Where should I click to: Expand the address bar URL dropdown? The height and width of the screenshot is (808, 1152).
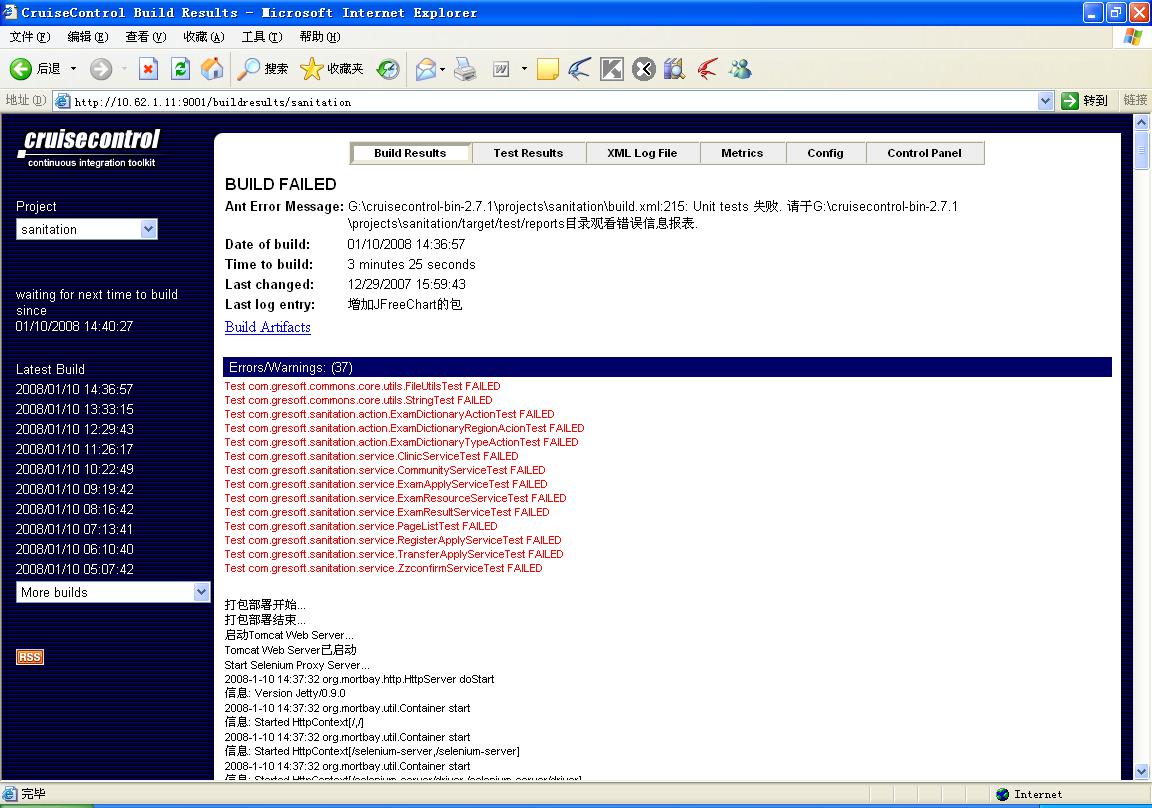[1045, 101]
